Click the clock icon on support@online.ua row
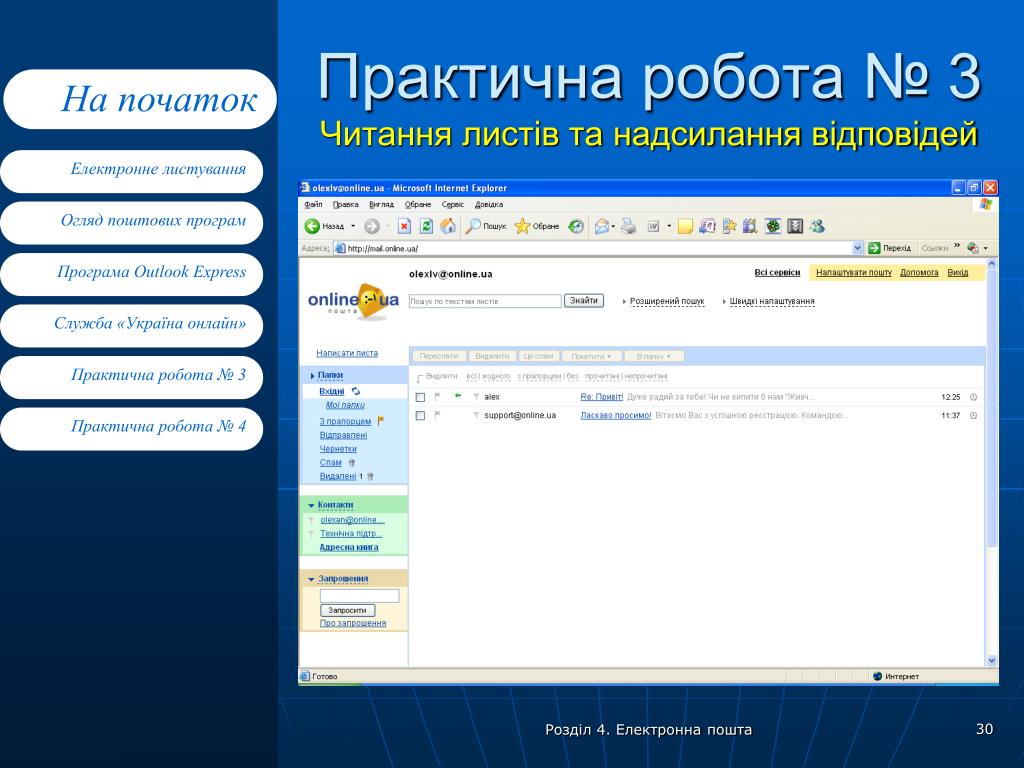1024x768 pixels. pyautogui.click(x=973, y=415)
